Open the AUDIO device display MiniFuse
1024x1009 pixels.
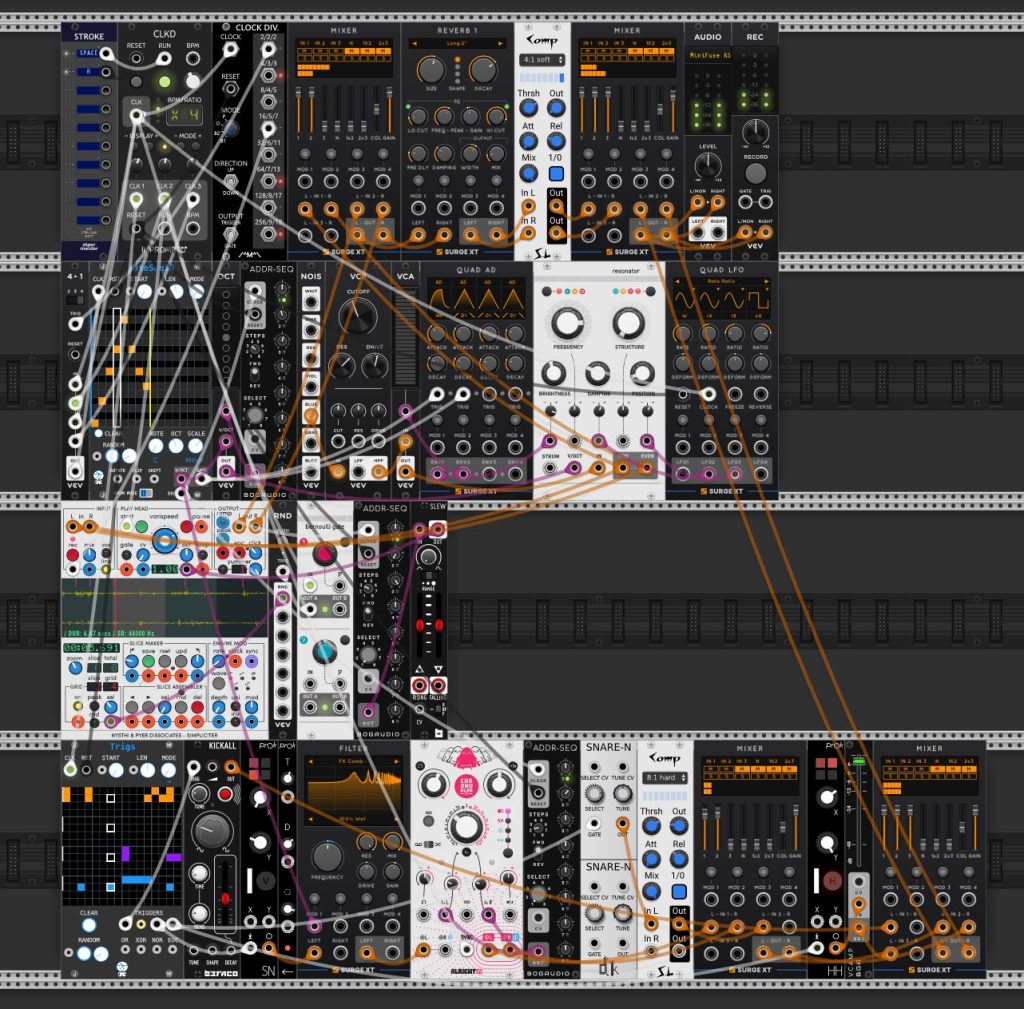tap(708, 56)
